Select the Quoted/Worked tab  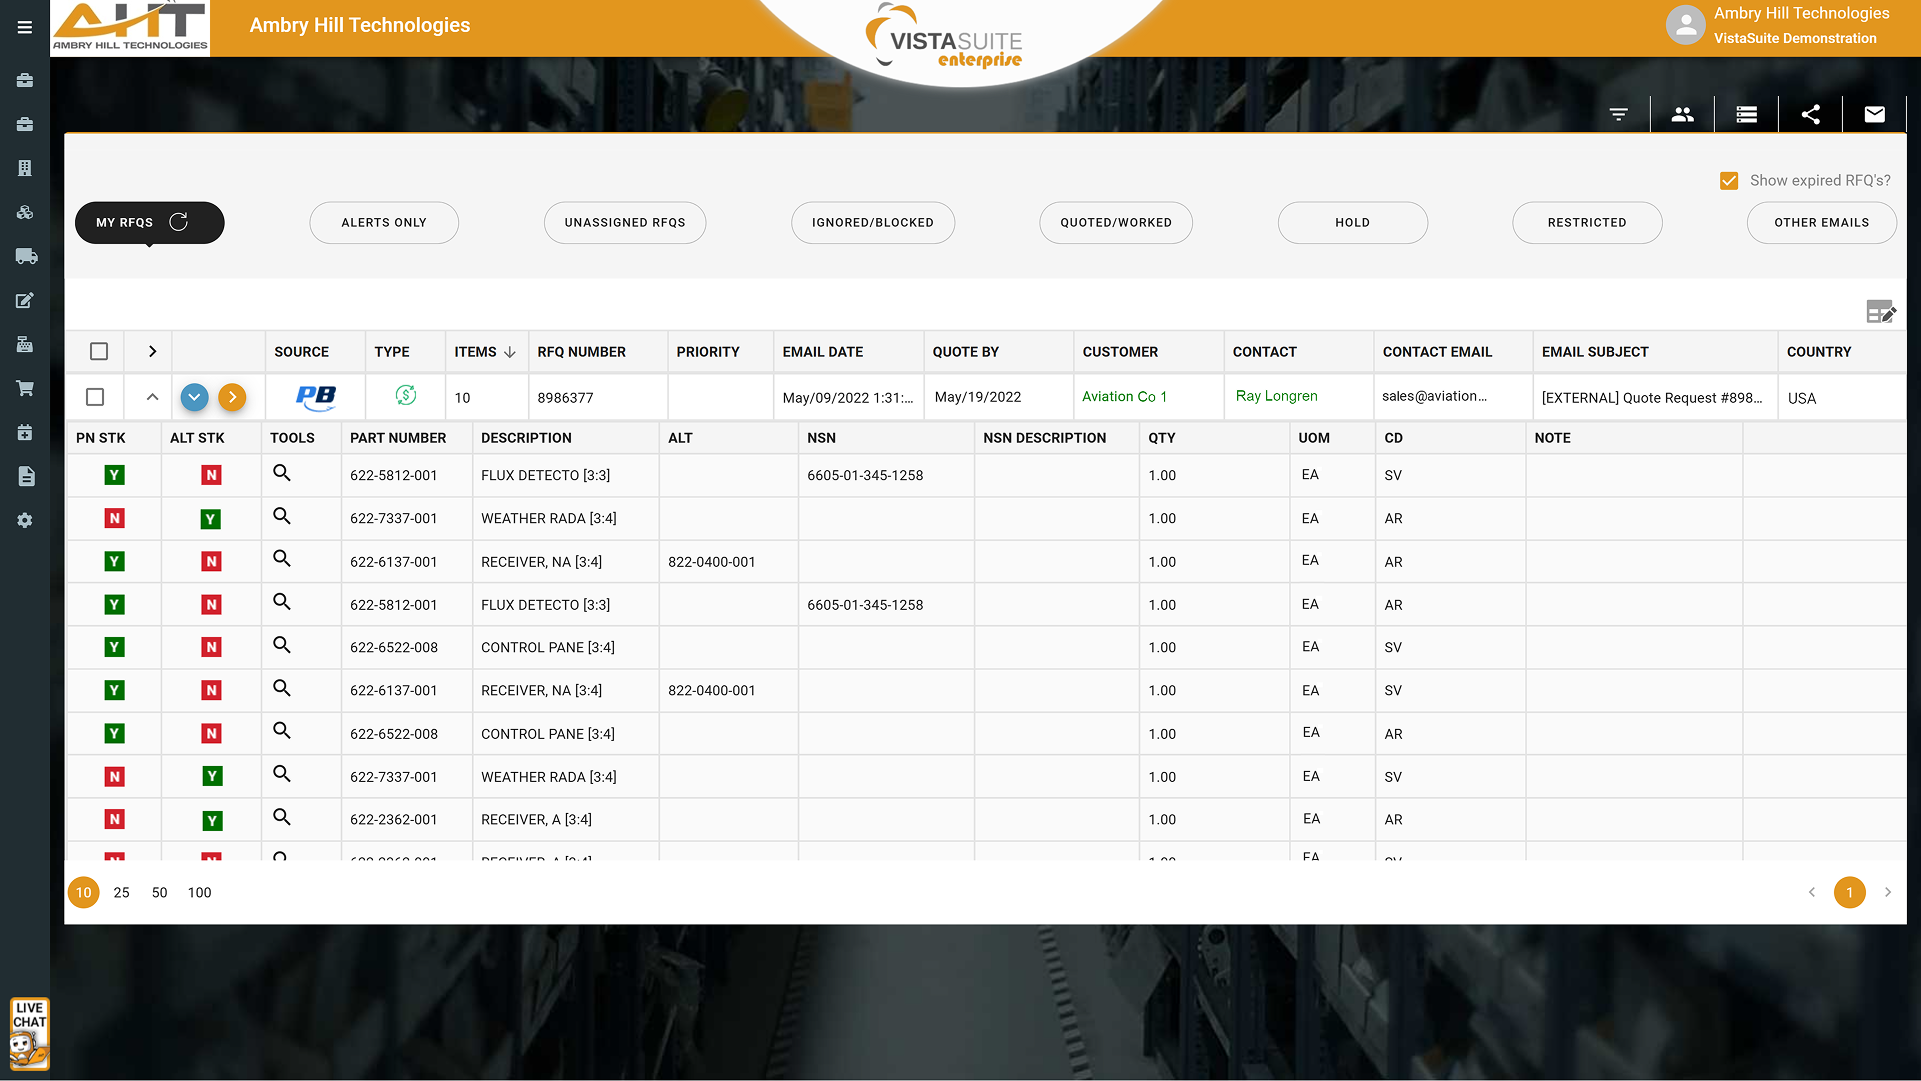point(1115,223)
